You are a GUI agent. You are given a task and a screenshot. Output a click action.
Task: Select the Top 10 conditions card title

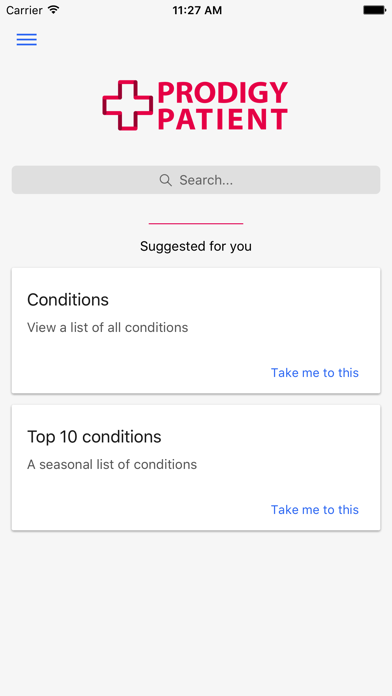[94, 437]
